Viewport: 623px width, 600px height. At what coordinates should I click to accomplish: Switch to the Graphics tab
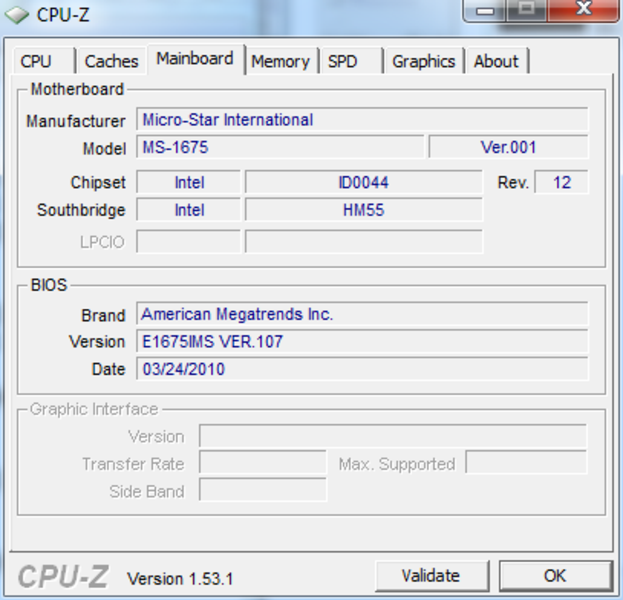point(424,61)
